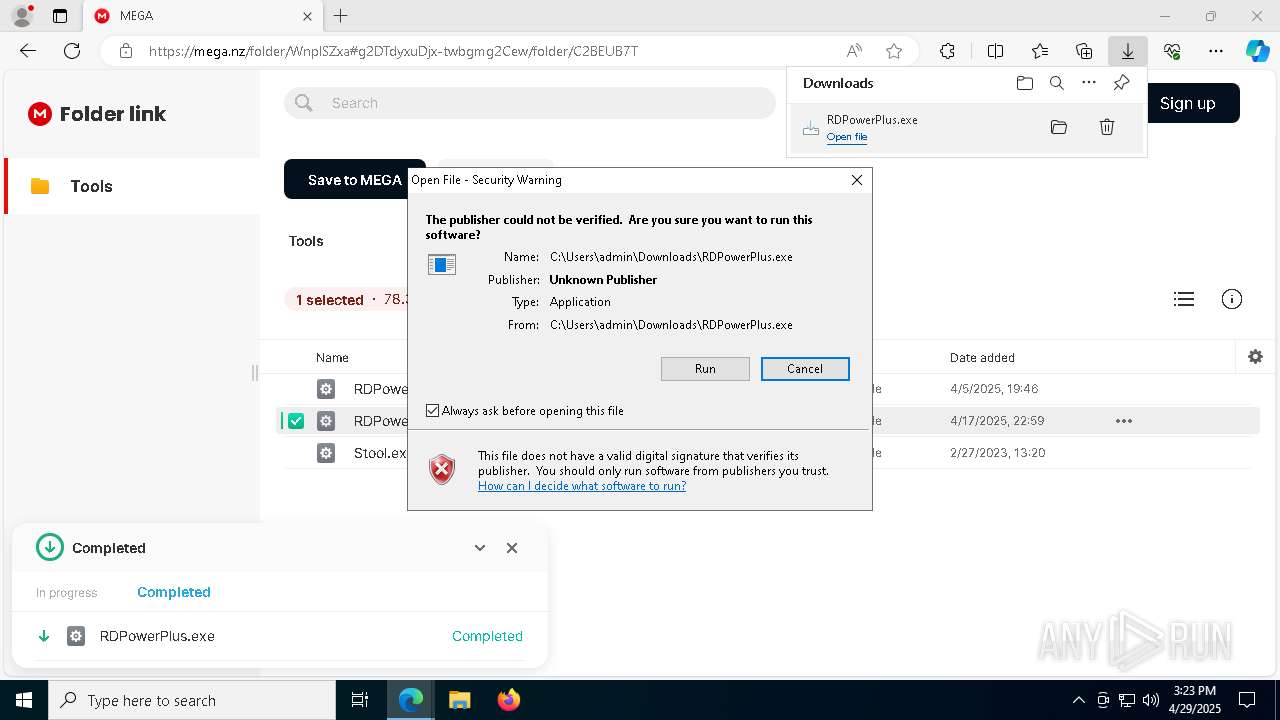Add page to favorites with star icon

coord(894,51)
